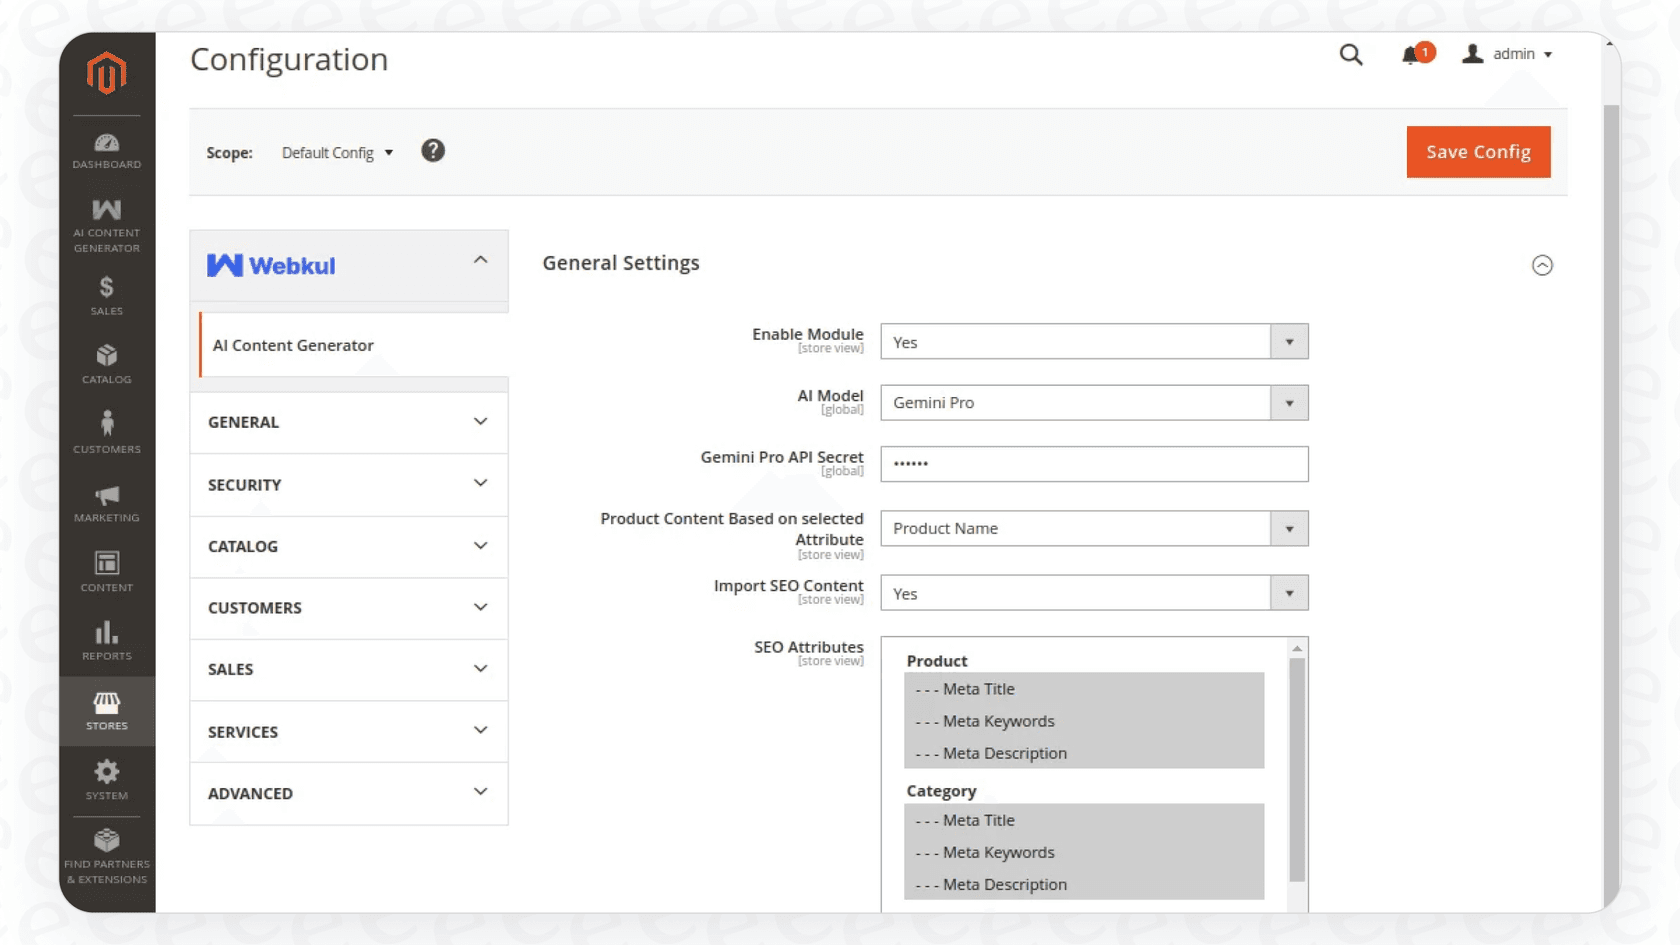Click the Customers sidebar icon
This screenshot has height=945, width=1680.
tap(106, 430)
